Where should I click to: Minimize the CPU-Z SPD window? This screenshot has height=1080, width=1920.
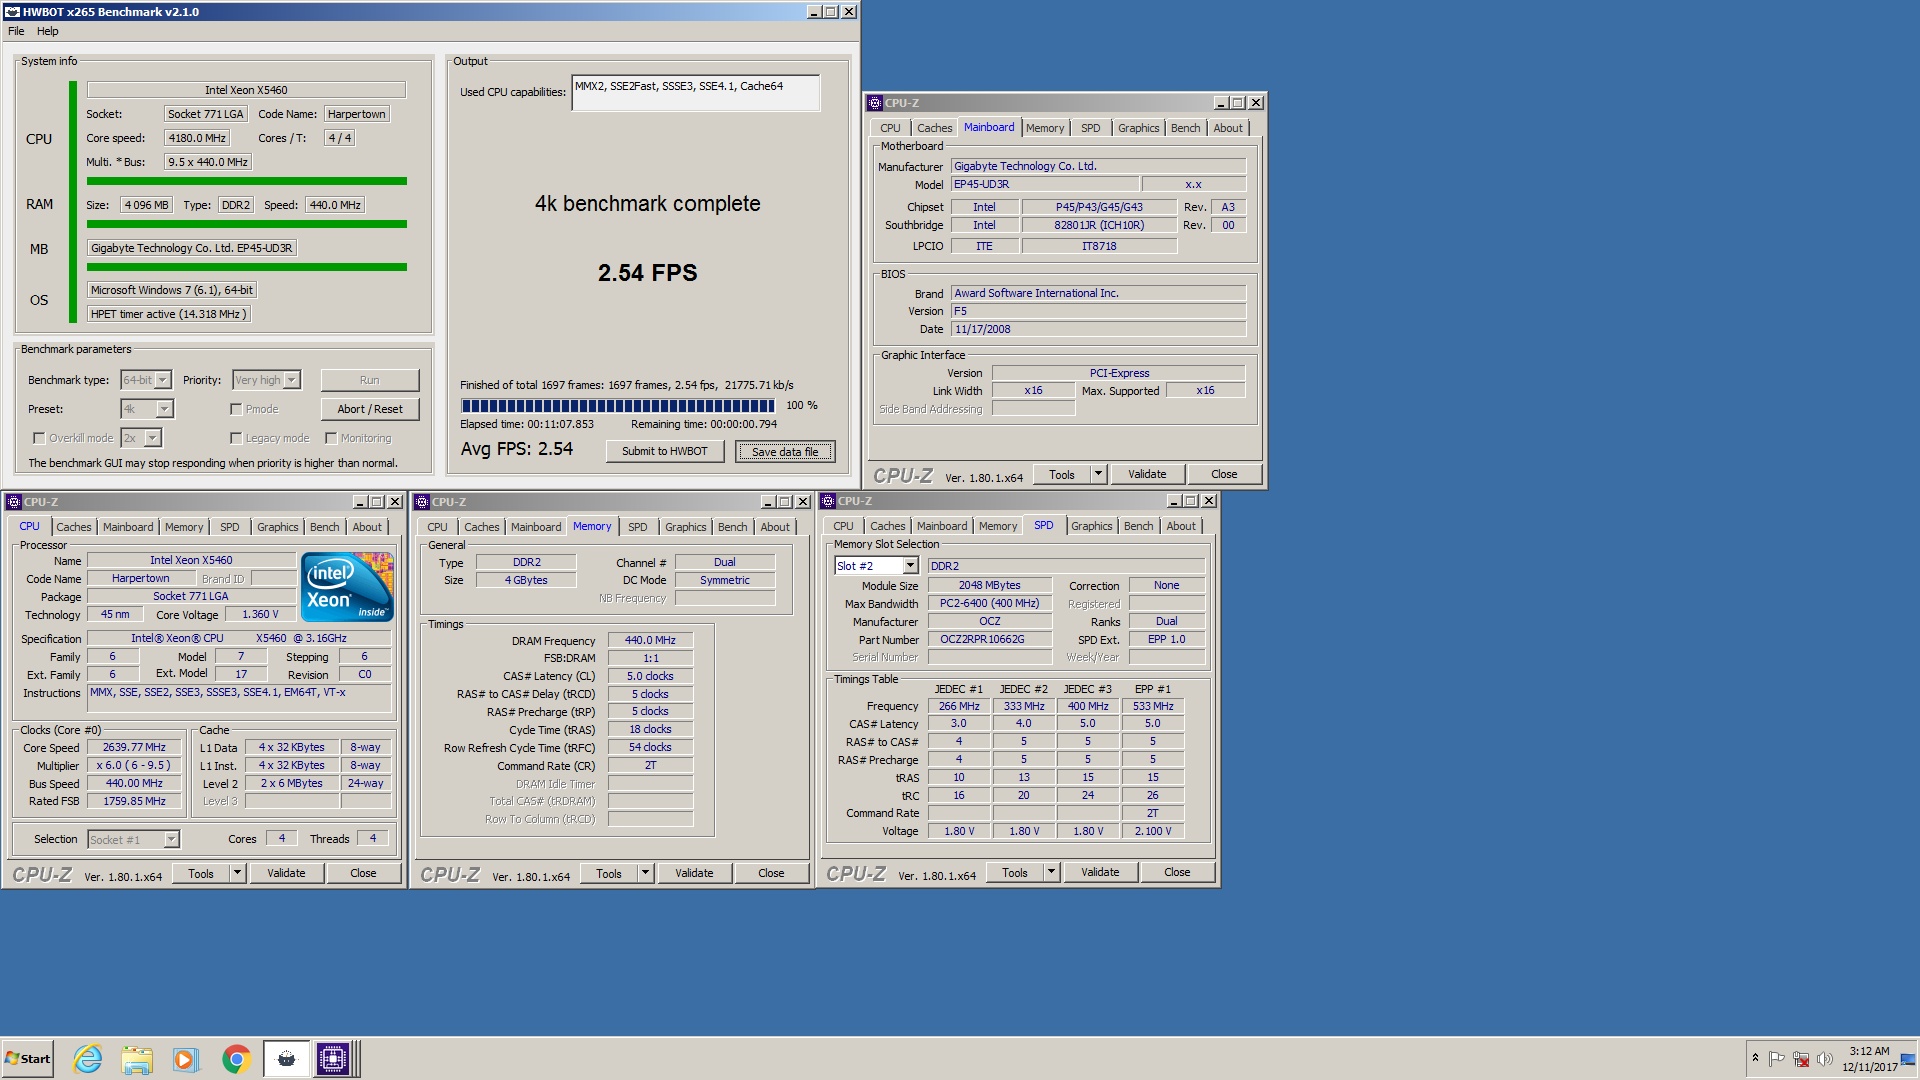tap(1173, 501)
